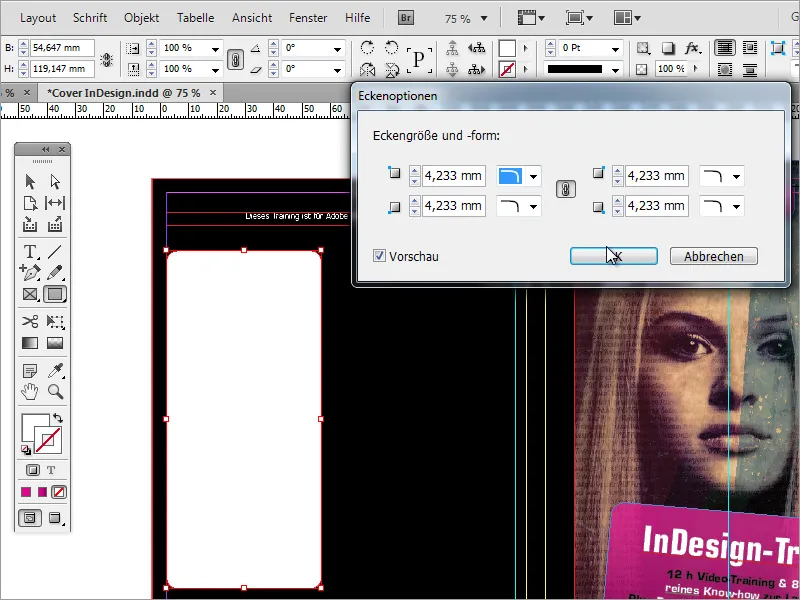
Task: Select the Pen tool
Action: pyautogui.click(x=30, y=272)
